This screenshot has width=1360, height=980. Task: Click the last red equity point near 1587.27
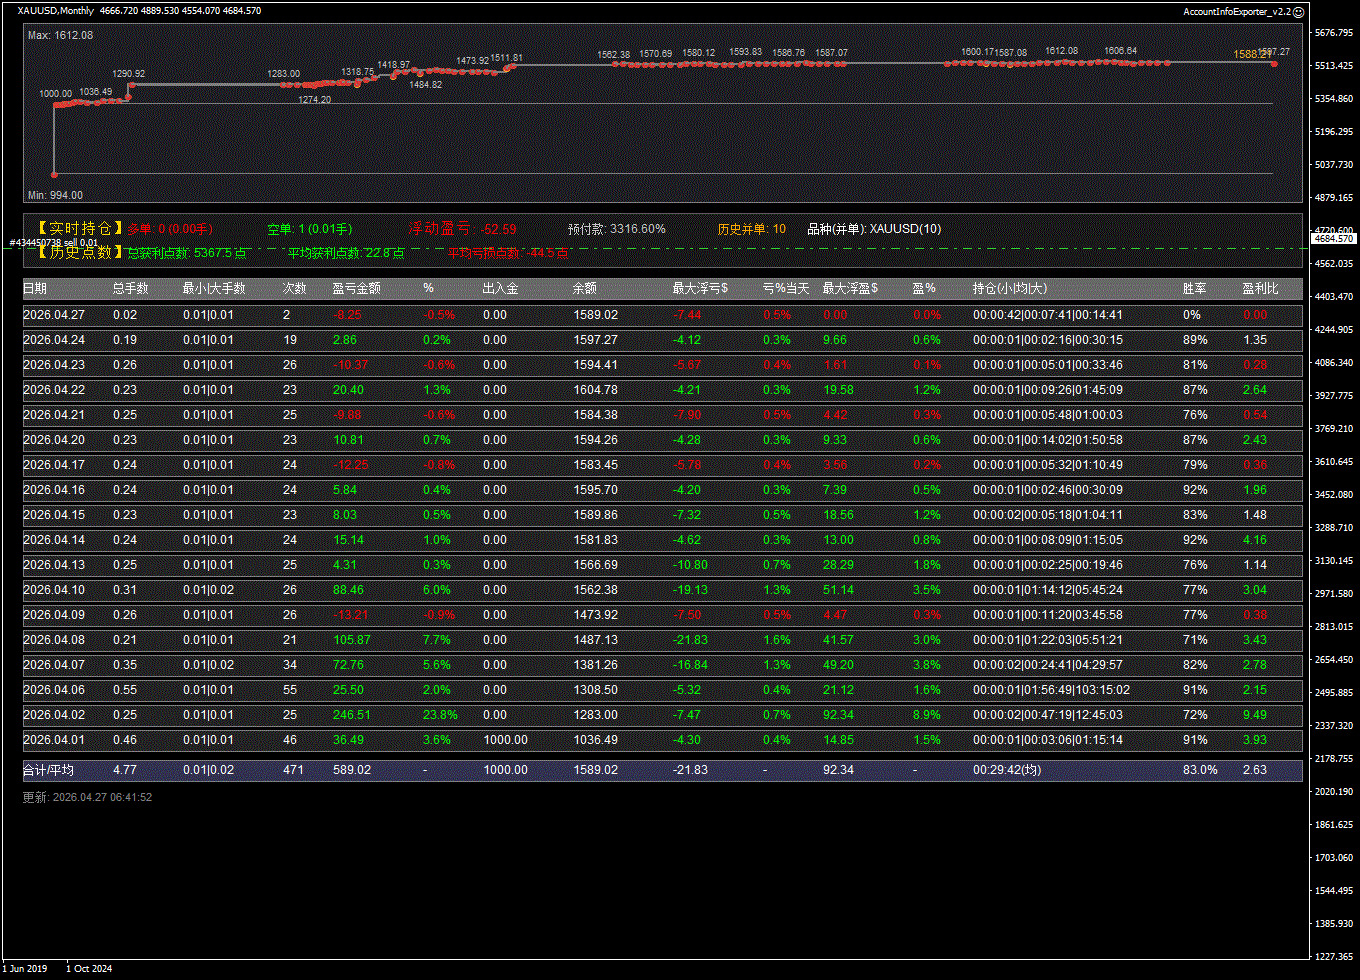pyautogui.click(x=1274, y=63)
